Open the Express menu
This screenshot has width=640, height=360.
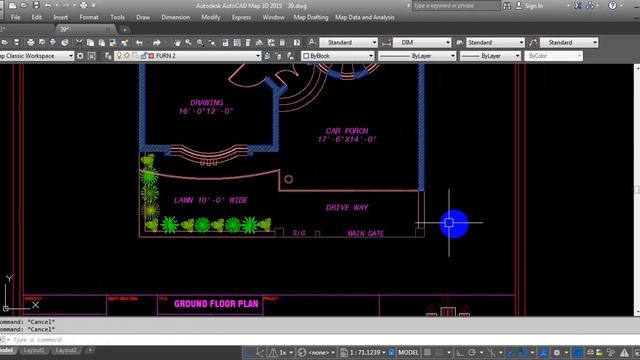[242, 18]
